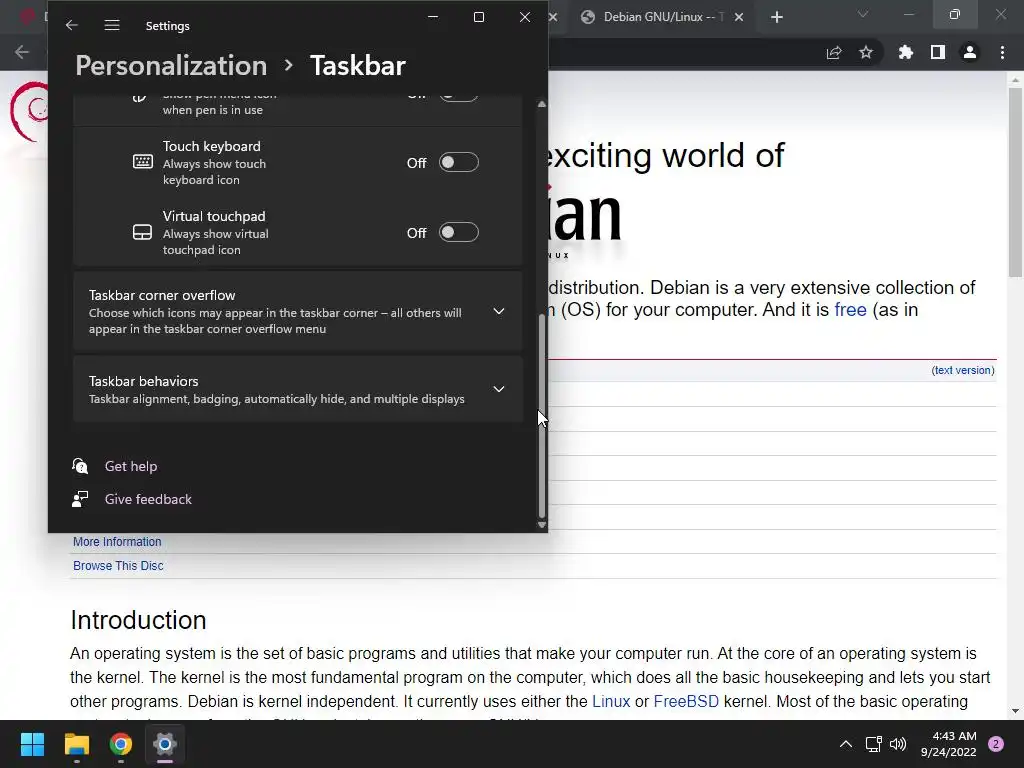Toggle the Virtual touchpad switch
Image resolution: width=1024 pixels, height=768 pixels.
pos(458,232)
